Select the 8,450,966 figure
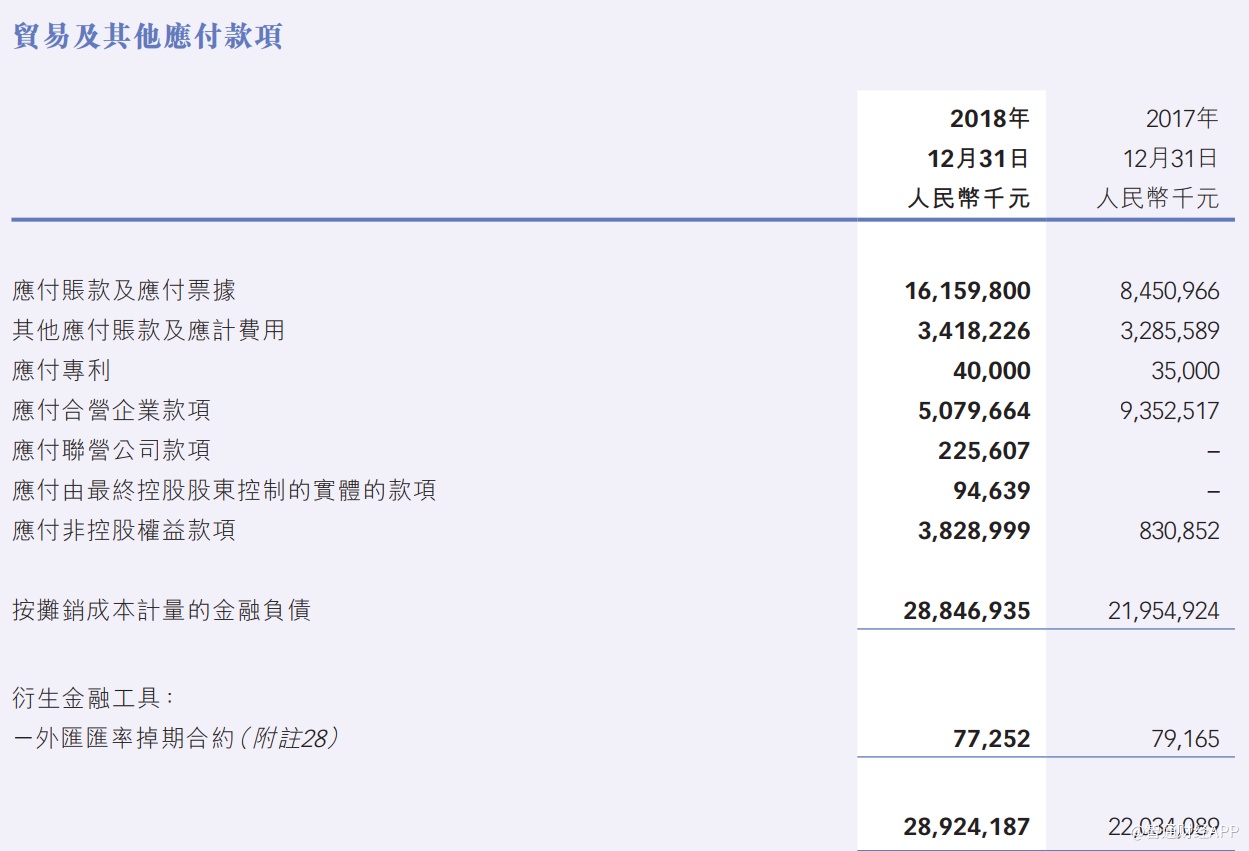Screen dimensions: 1249x851 coord(1169,291)
